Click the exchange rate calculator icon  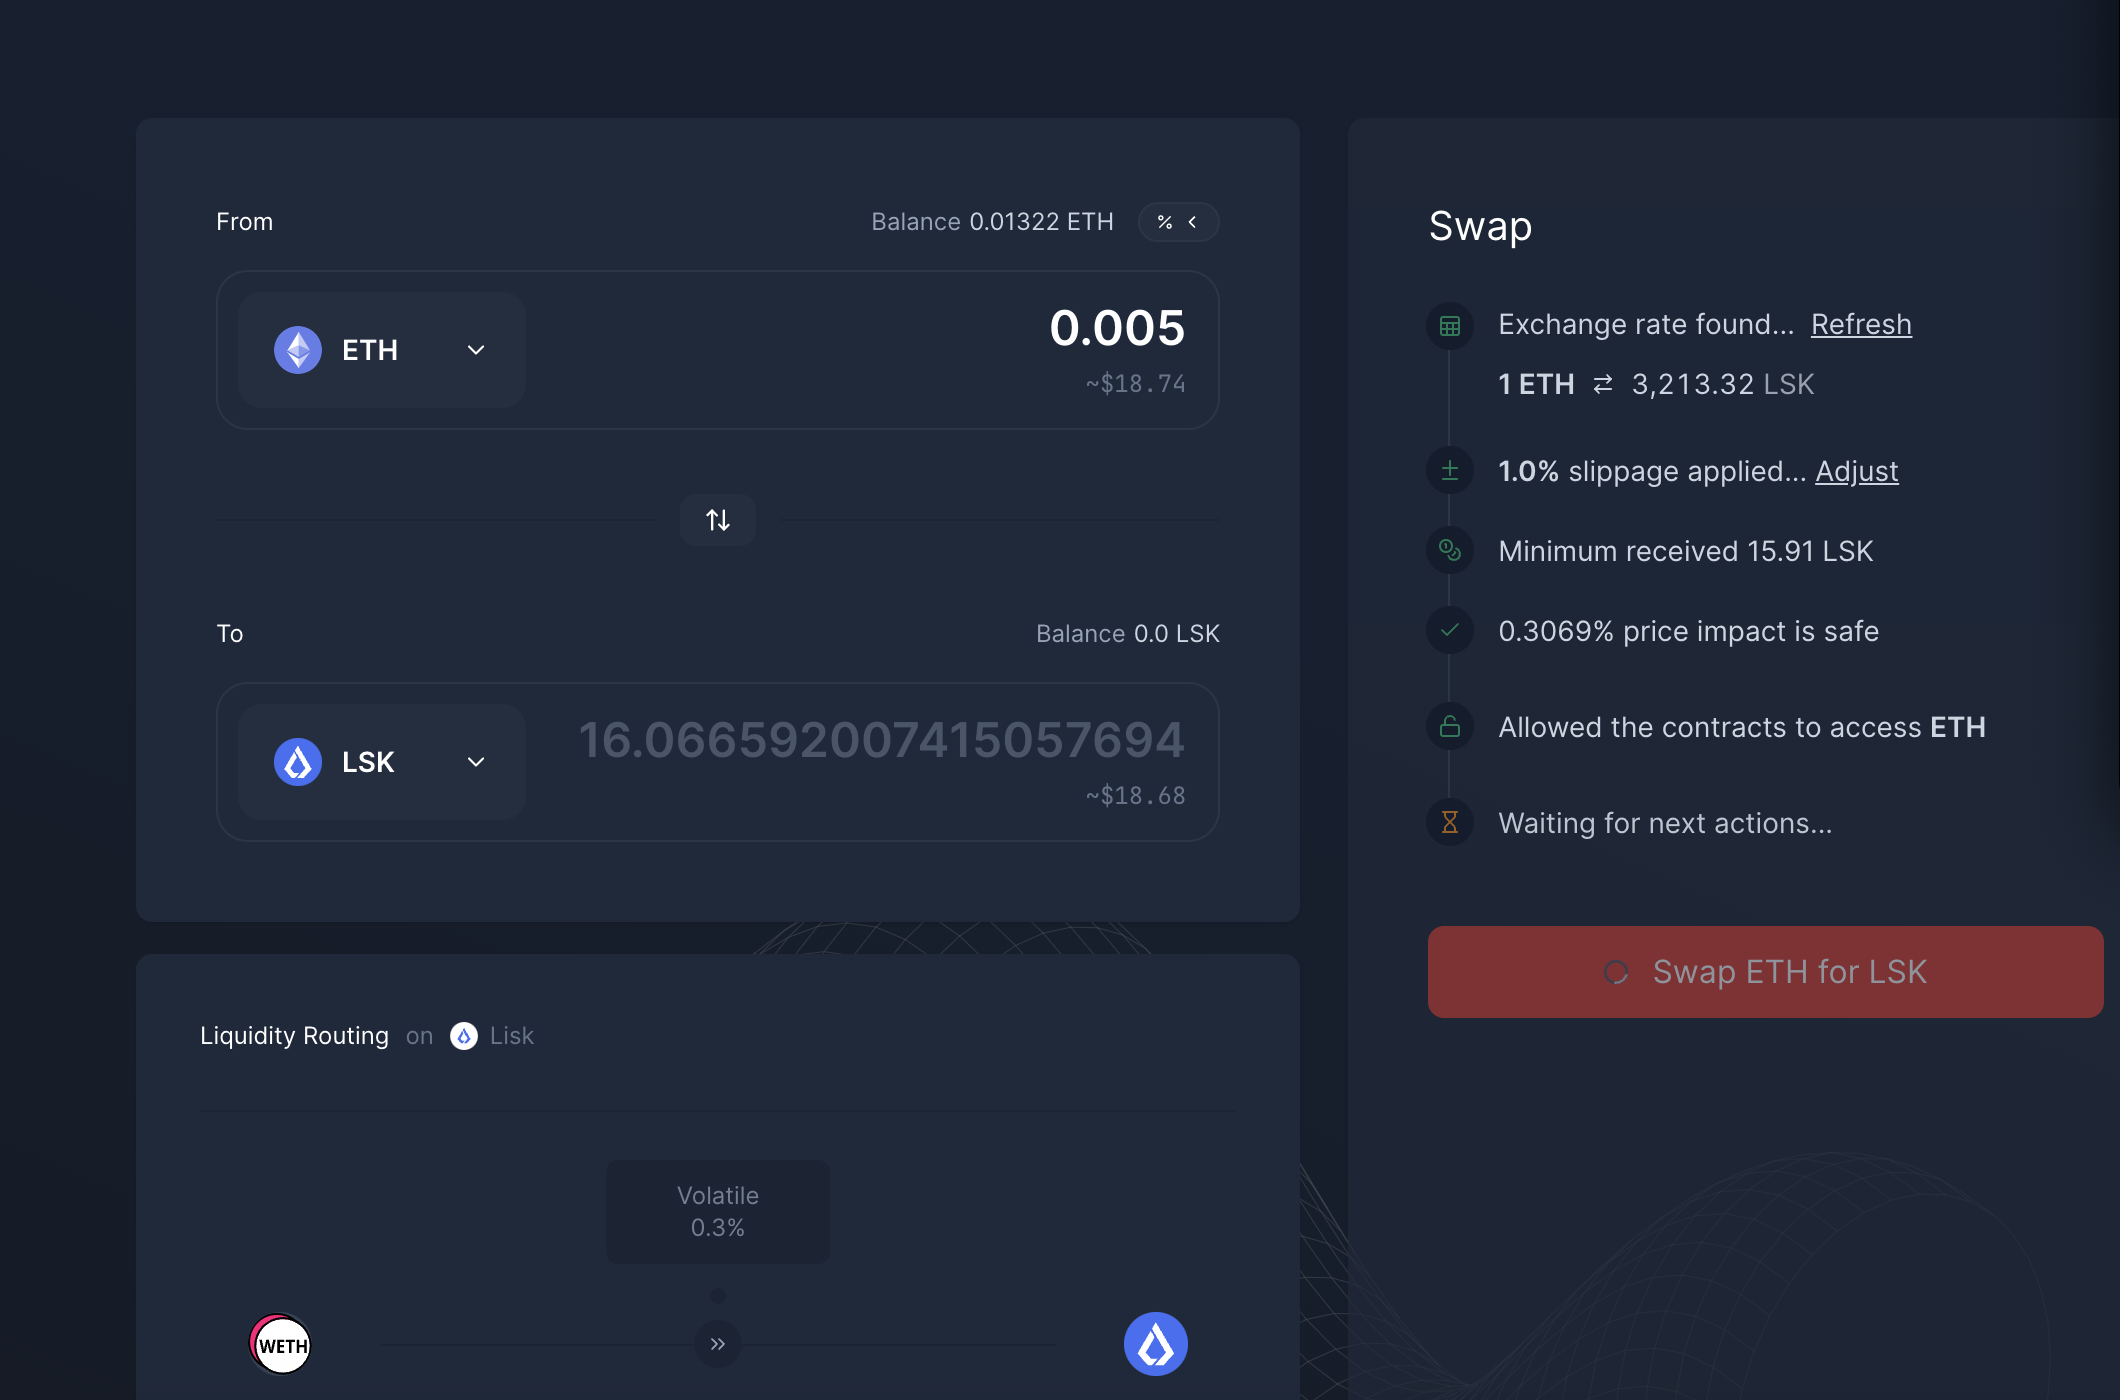pyautogui.click(x=1449, y=326)
